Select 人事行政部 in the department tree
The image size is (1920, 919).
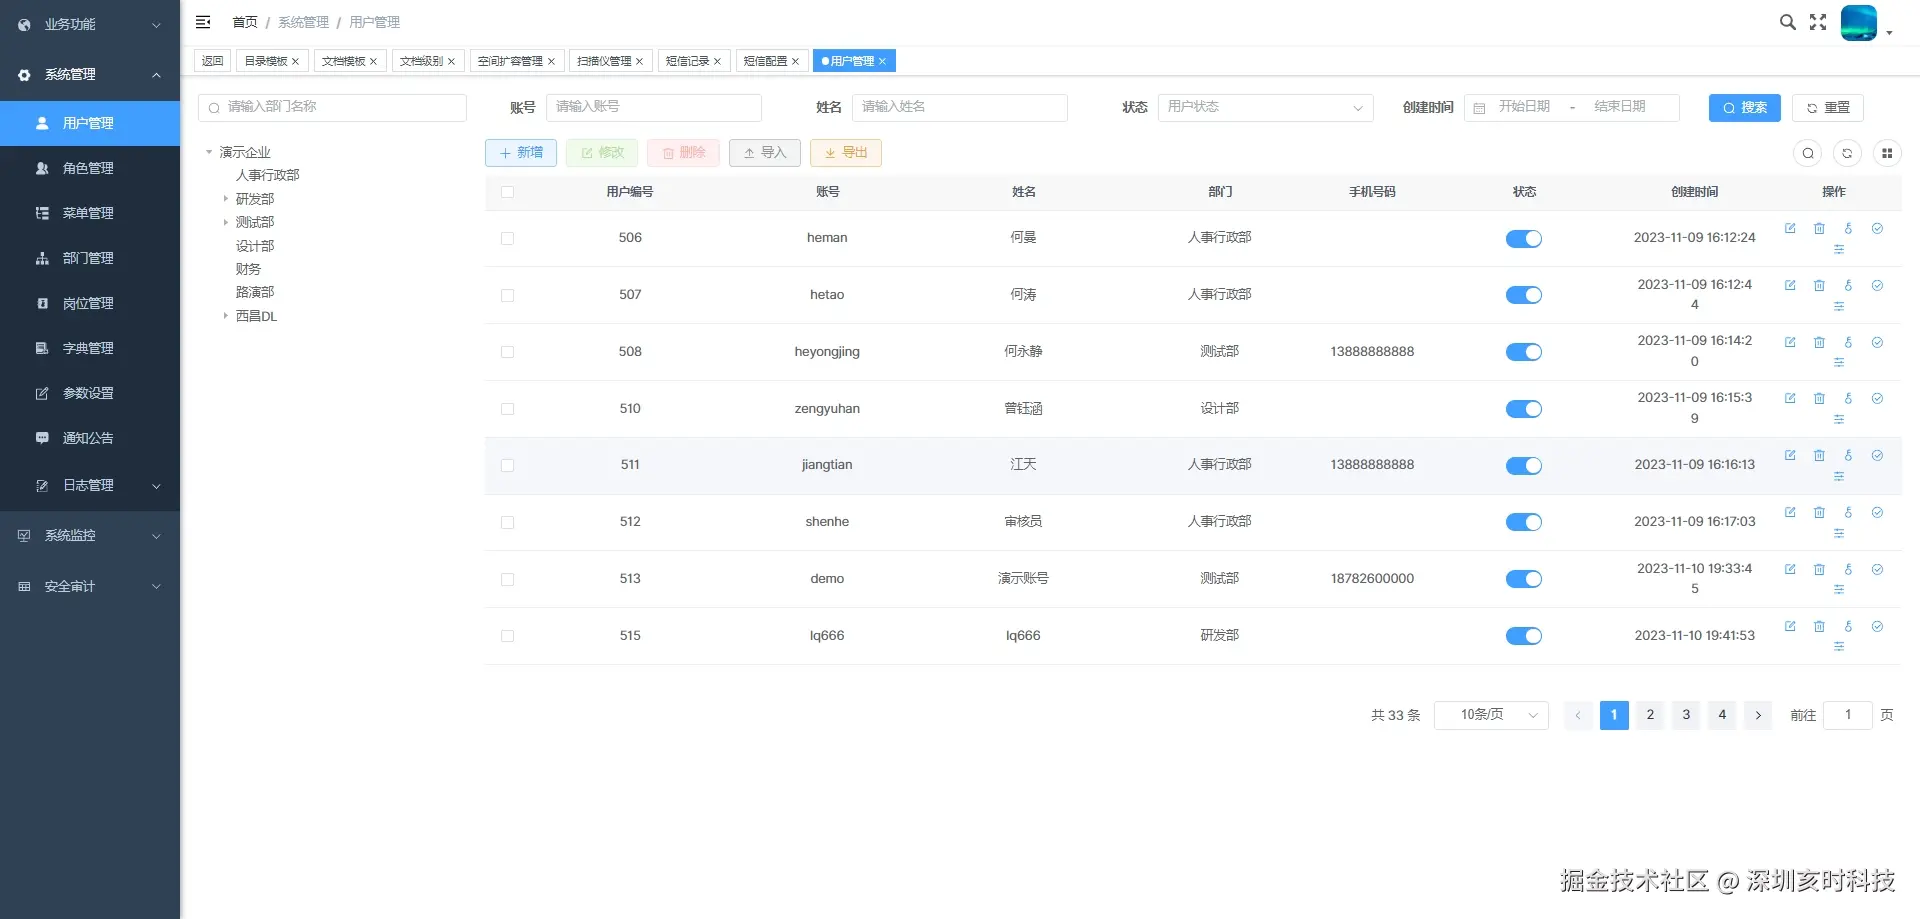pyautogui.click(x=268, y=175)
